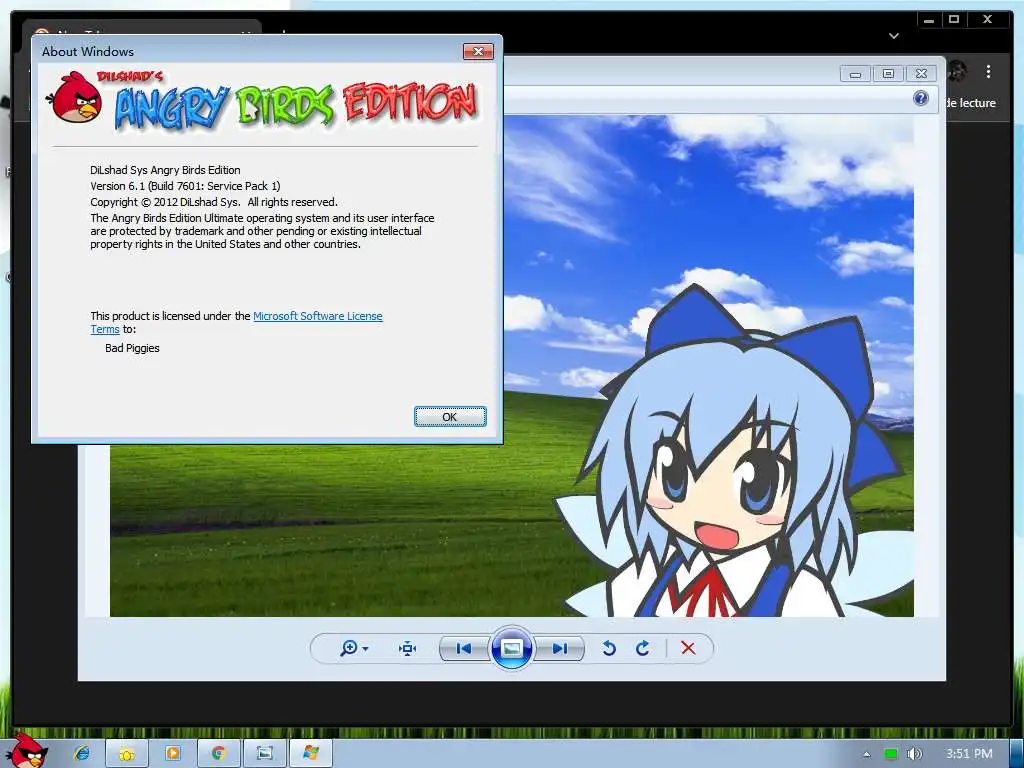
Task: Select the Photo Viewer taskbar button
Action: coord(264,754)
